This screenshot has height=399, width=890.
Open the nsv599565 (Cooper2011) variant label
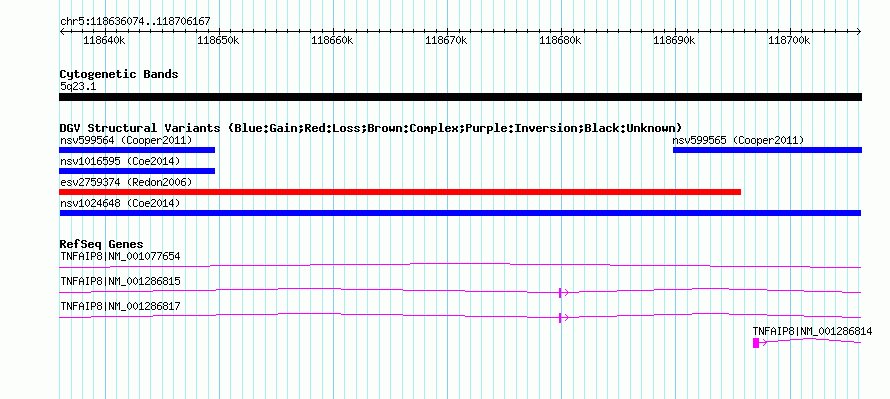[738, 140]
